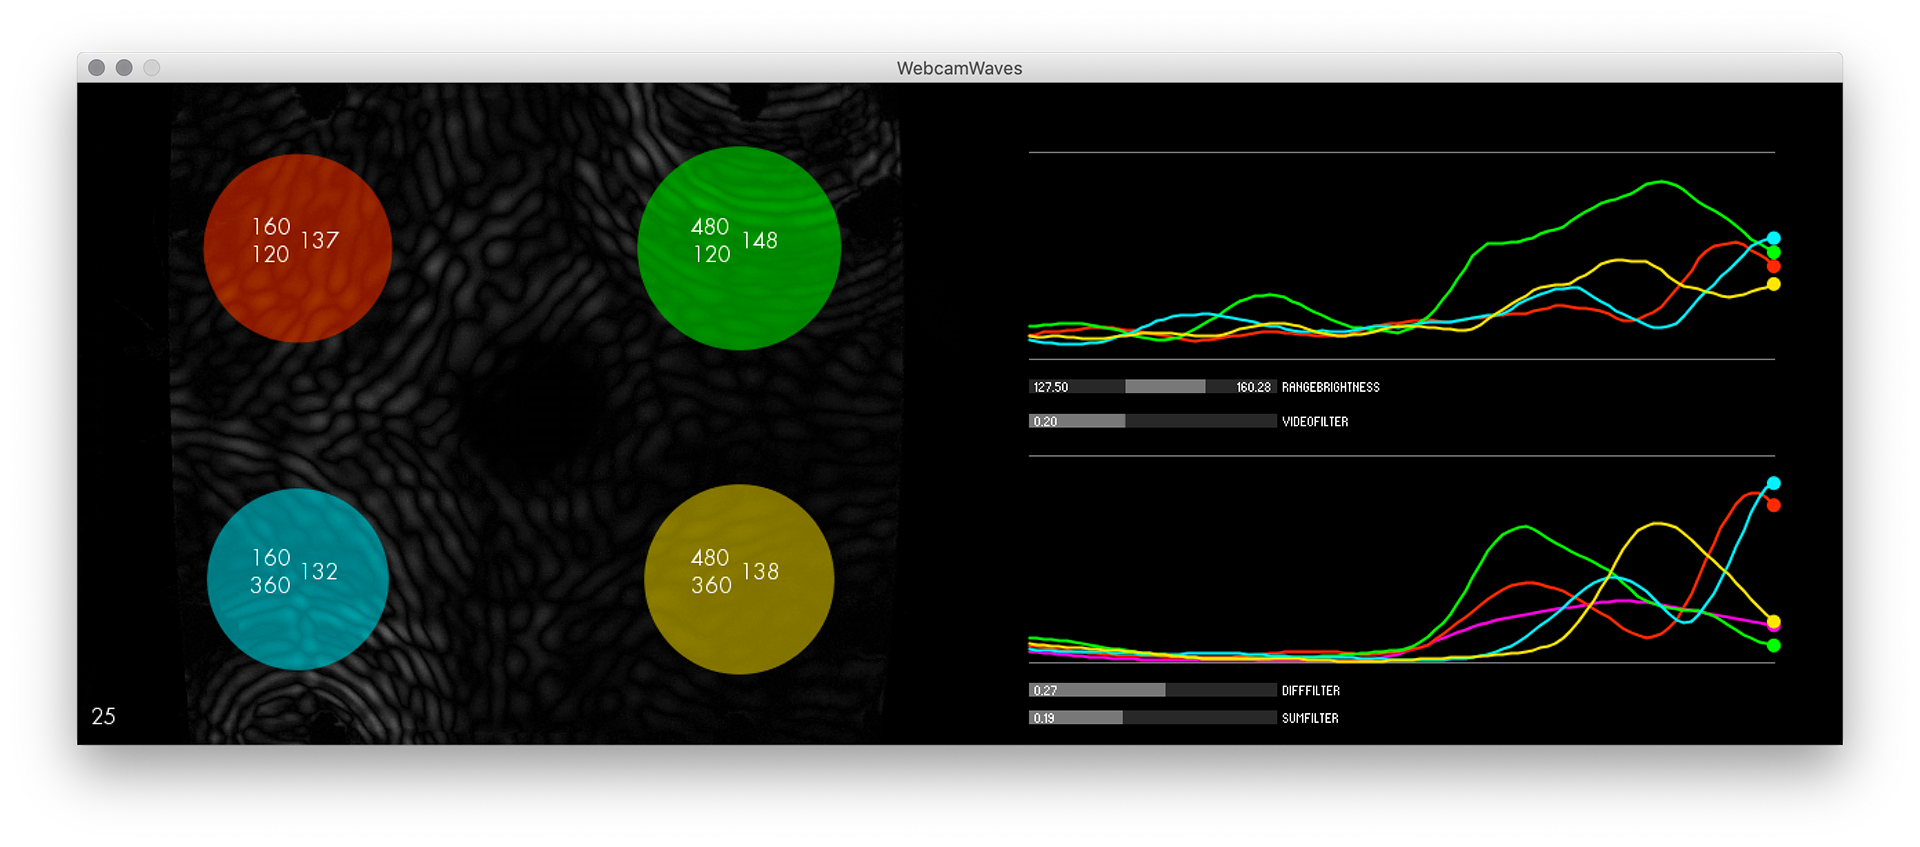Click the RANGEBRIGHTNESS label

tap(1331, 387)
